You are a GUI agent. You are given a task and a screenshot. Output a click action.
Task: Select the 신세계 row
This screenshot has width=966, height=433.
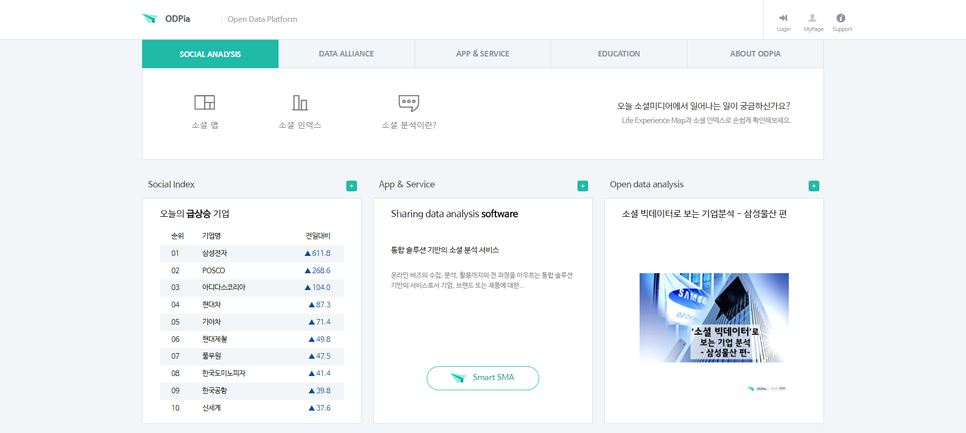click(x=252, y=408)
